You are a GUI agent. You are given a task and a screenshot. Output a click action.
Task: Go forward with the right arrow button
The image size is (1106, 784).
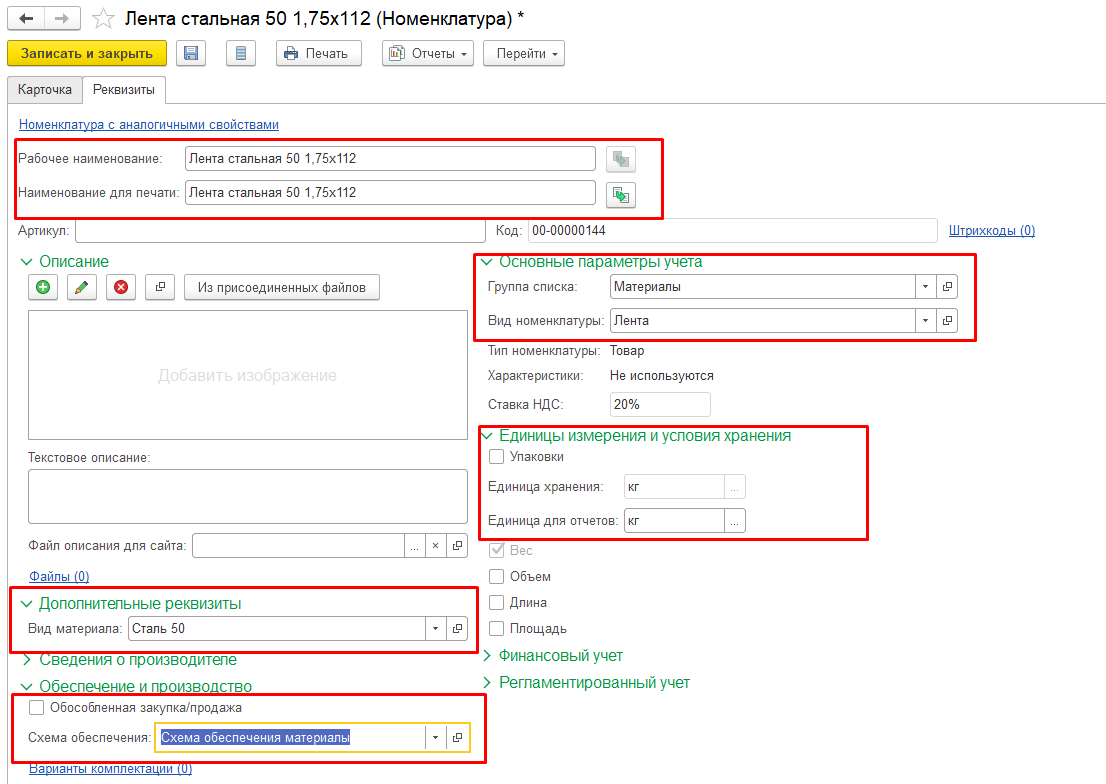(x=62, y=18)
